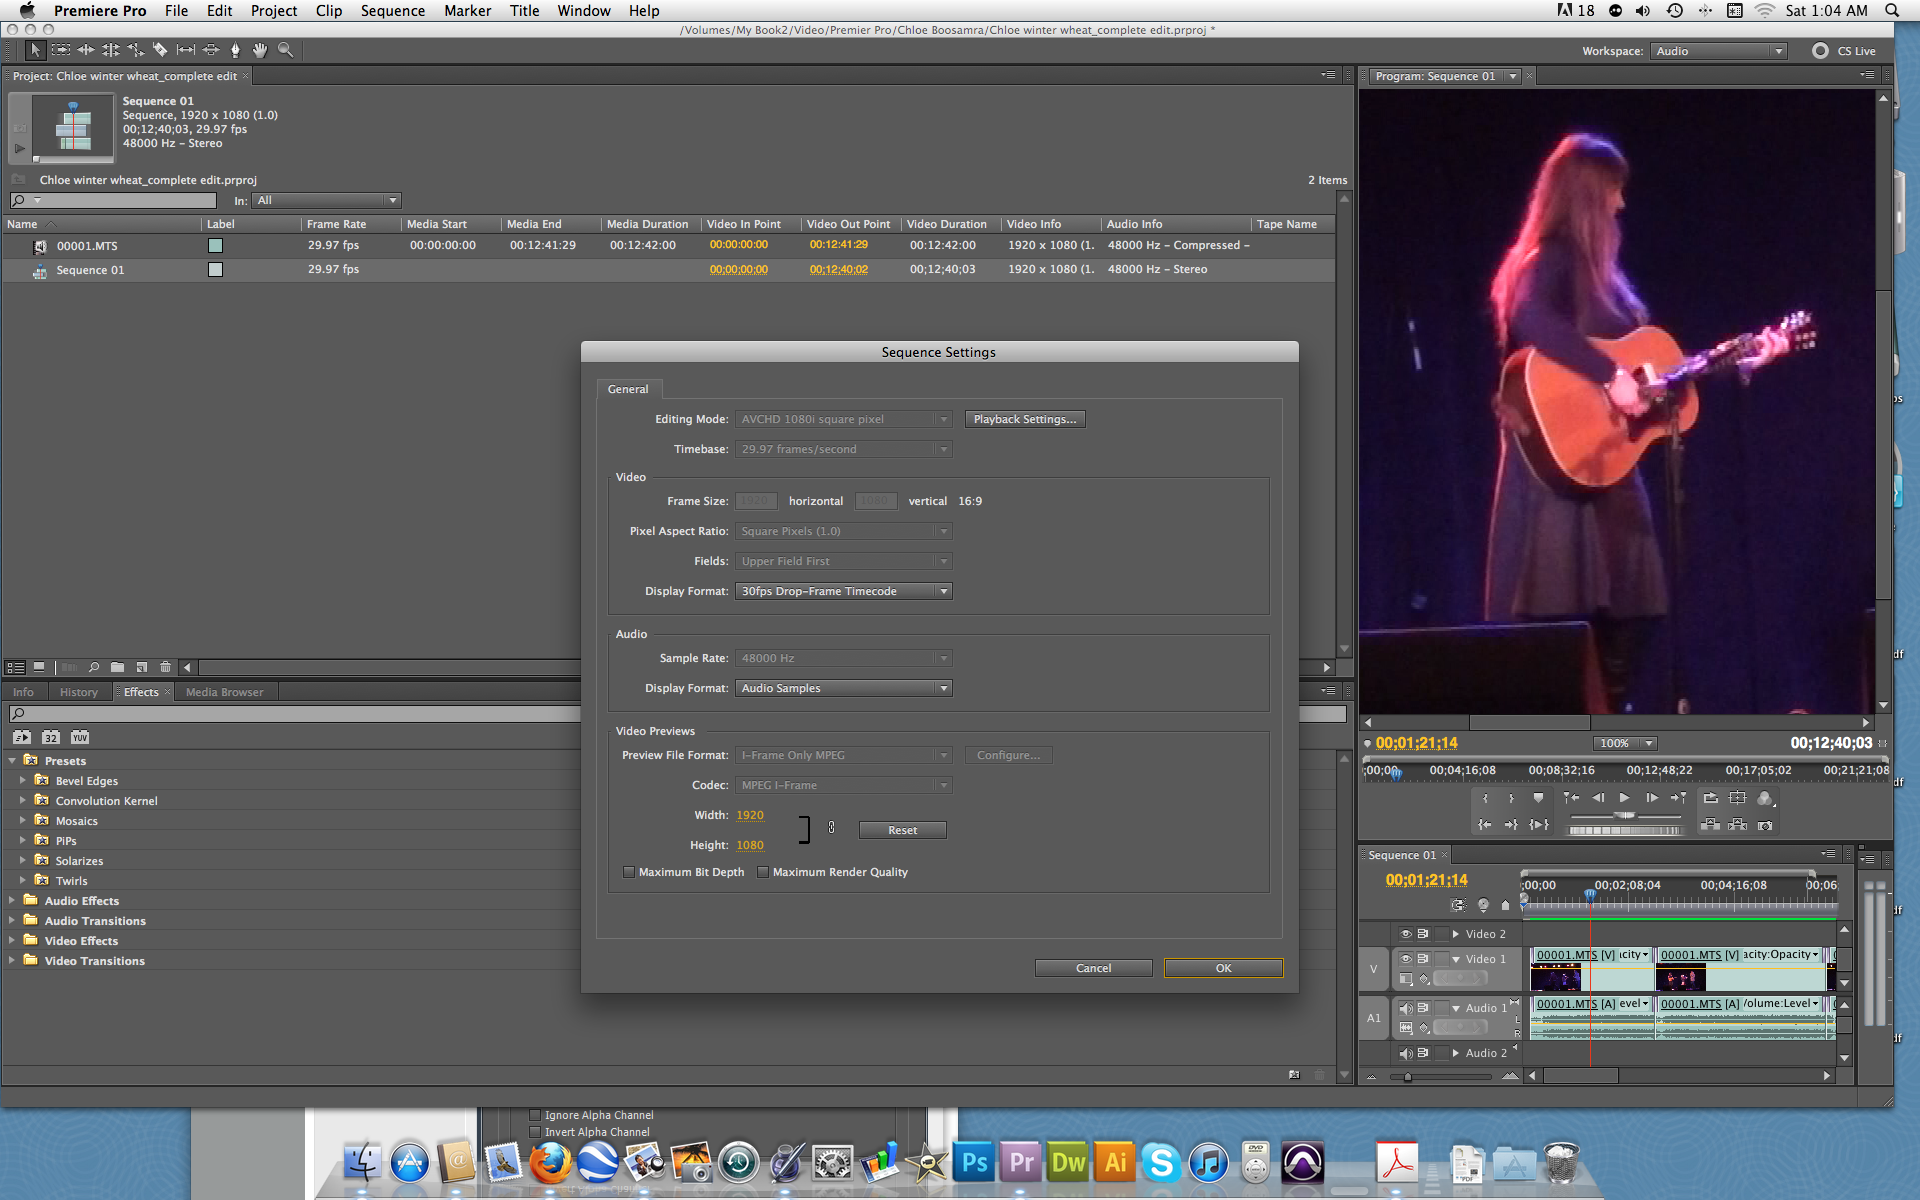This screenshot has height=1200, width=1920.
Task: Mute the Audio 2 track speaker
Action: [1406, 1053]
